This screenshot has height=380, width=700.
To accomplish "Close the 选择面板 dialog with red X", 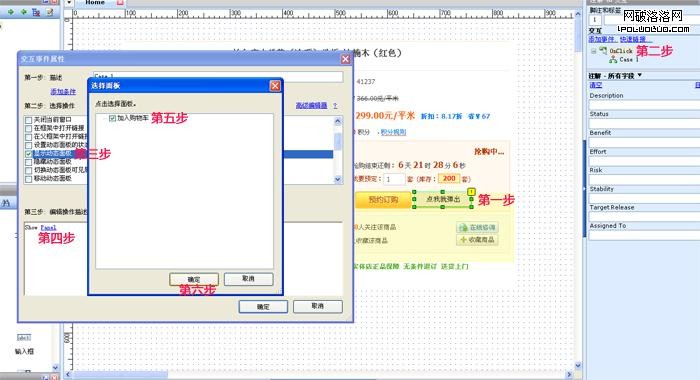I will pyautogui.click(x=275, y=86).
